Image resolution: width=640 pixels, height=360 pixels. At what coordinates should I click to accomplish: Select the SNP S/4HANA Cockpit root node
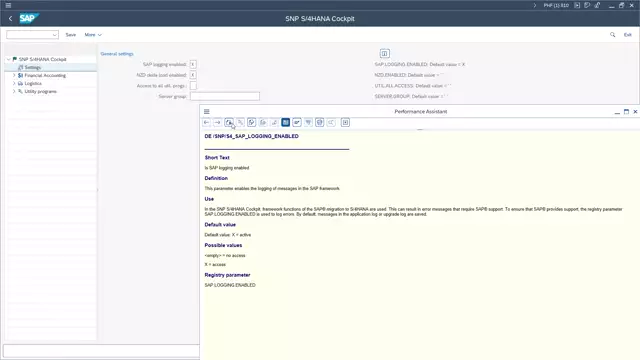pos(42,59)
